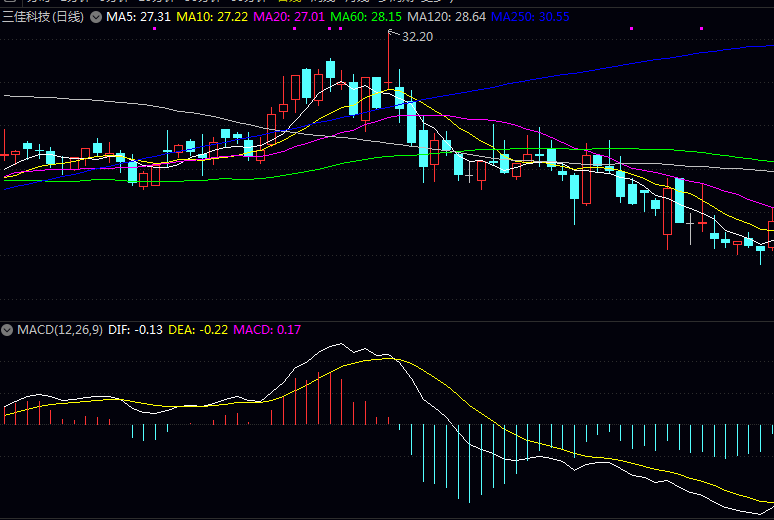Select the blue MA250 label
This screenshot has width=774, height=520.
(531, 17)
